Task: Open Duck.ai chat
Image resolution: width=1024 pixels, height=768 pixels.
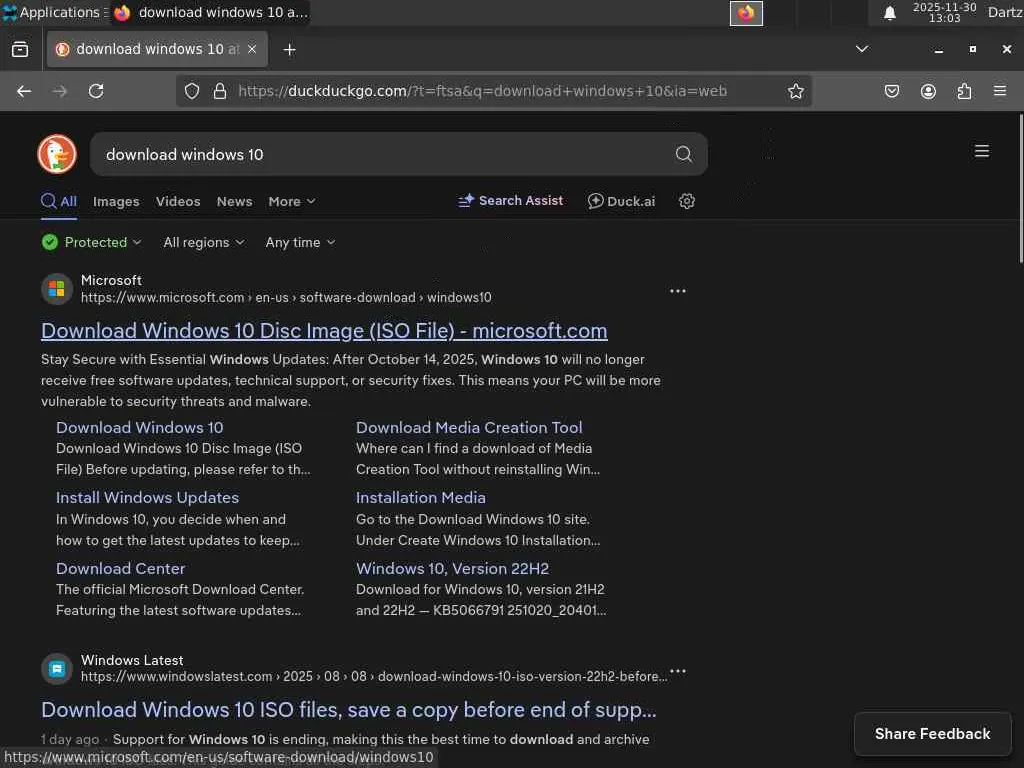Action: pos(621,201)
